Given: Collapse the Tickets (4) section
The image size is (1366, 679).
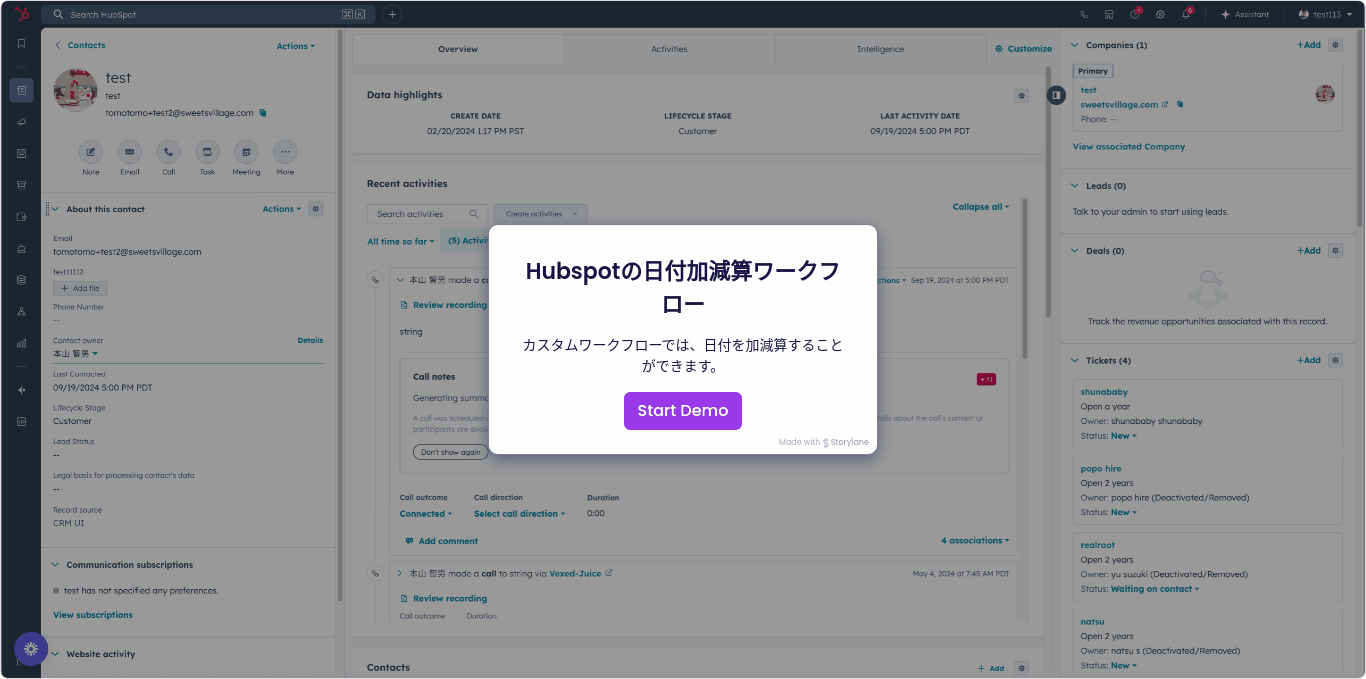Looking at the screenshot, I should pyautogui.click(x=1076, y=360).
